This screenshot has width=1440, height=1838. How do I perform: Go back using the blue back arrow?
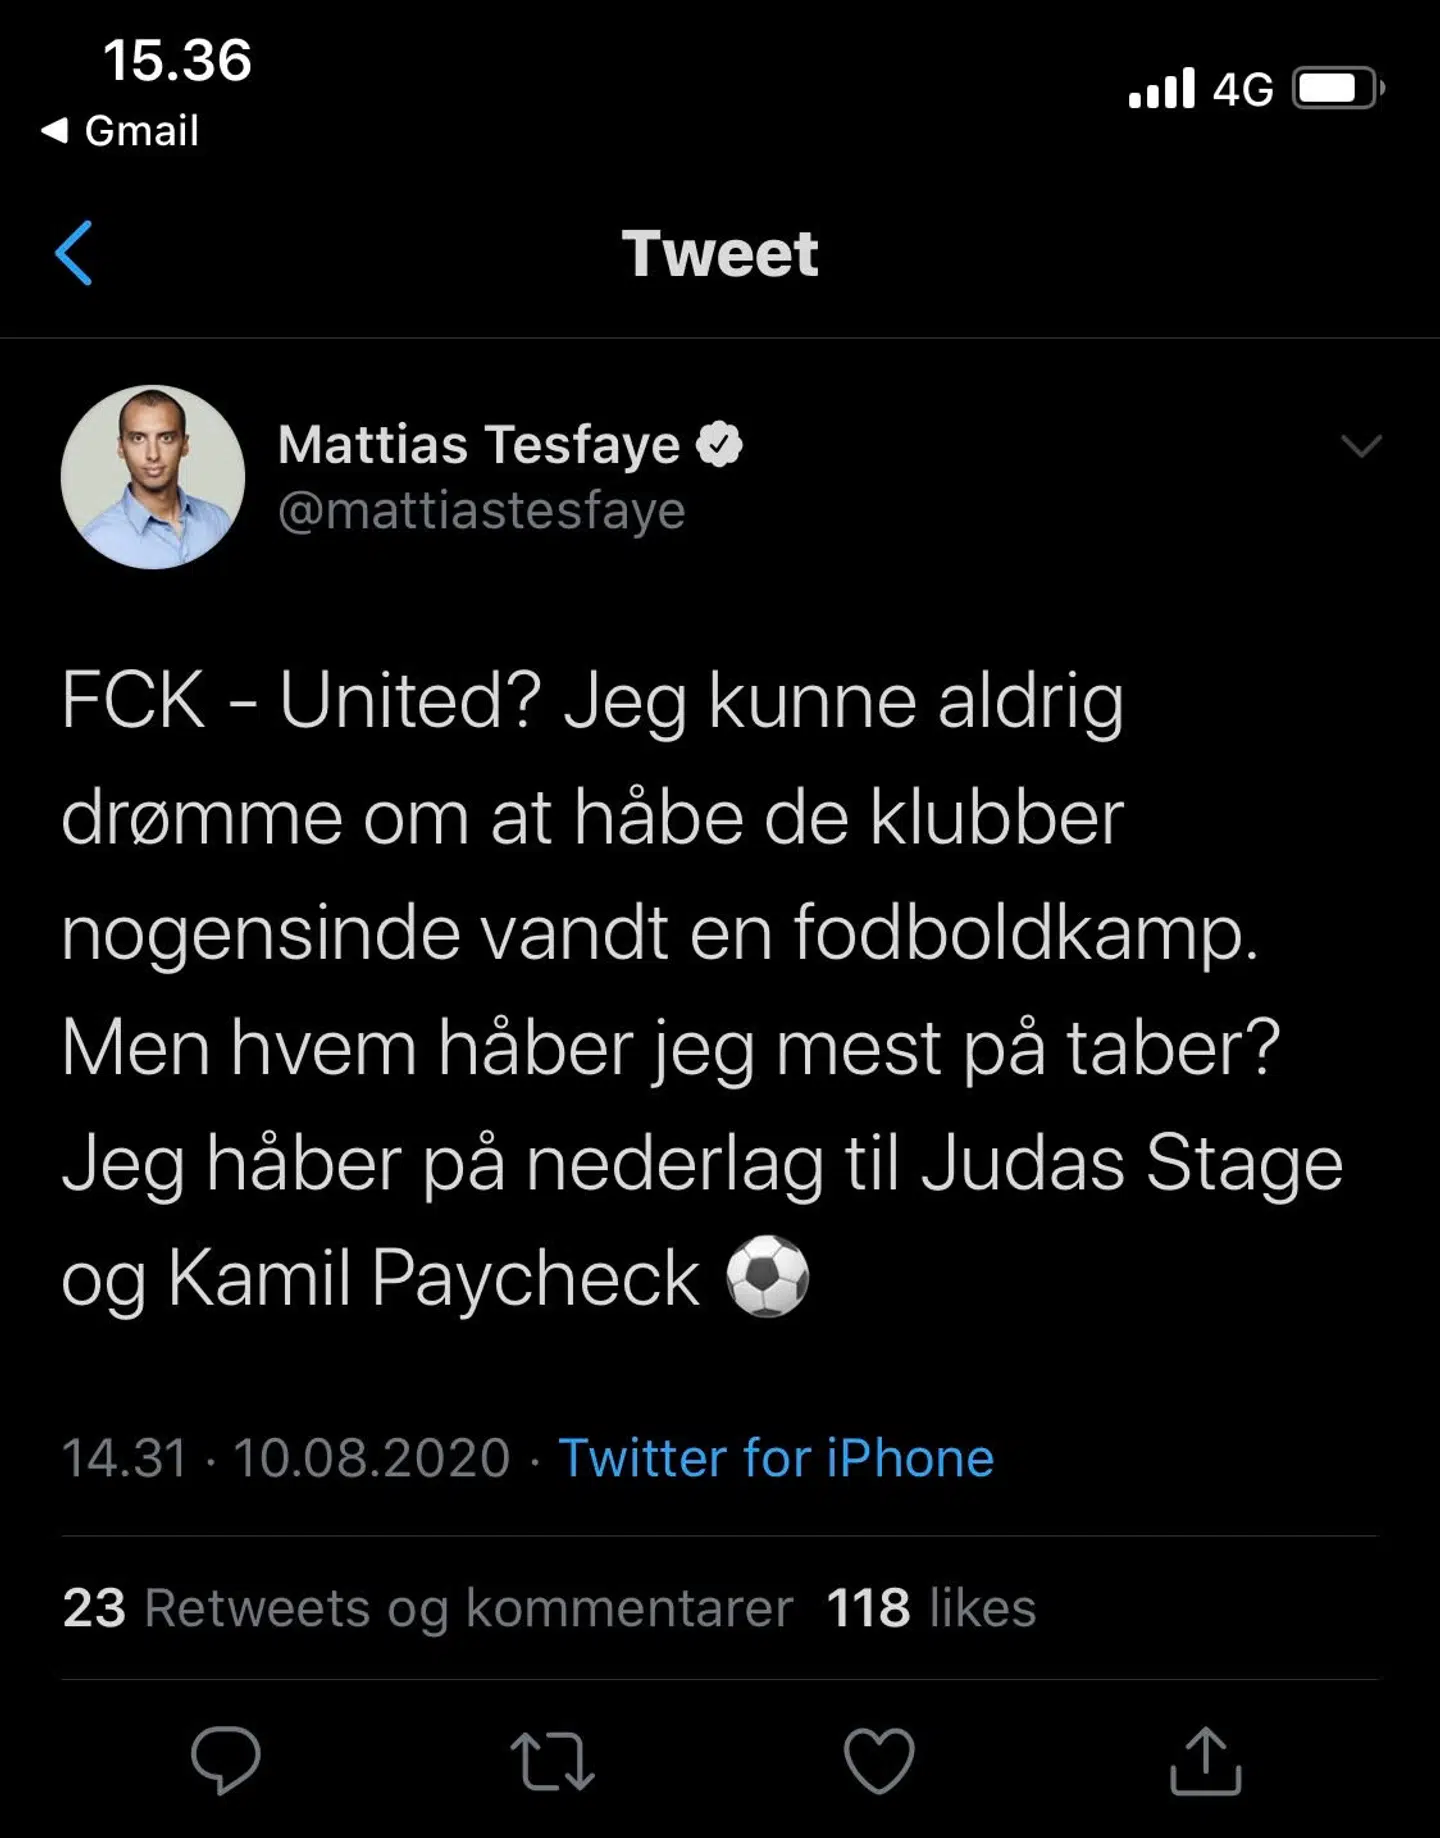click(75, 253)
